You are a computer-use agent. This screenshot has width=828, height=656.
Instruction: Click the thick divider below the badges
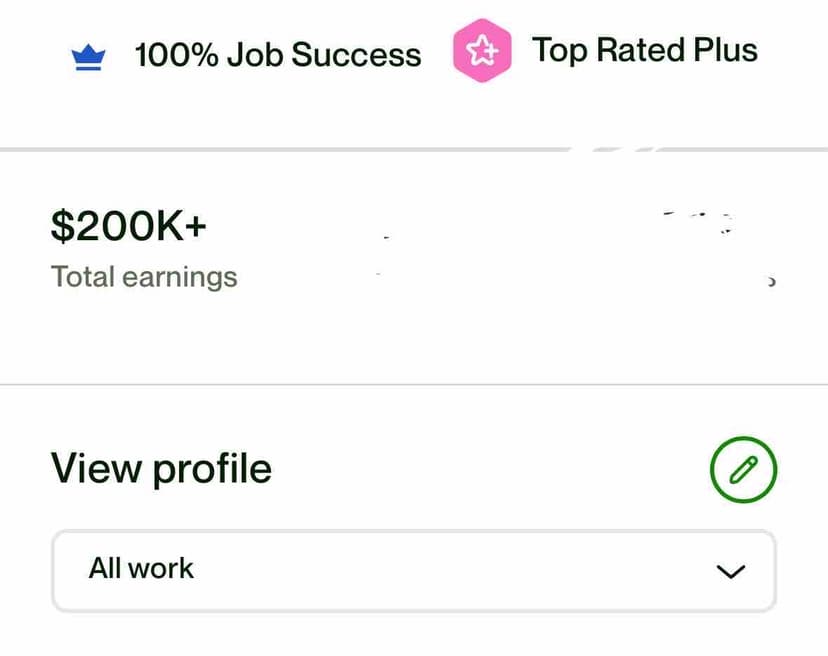click(300, 150)
